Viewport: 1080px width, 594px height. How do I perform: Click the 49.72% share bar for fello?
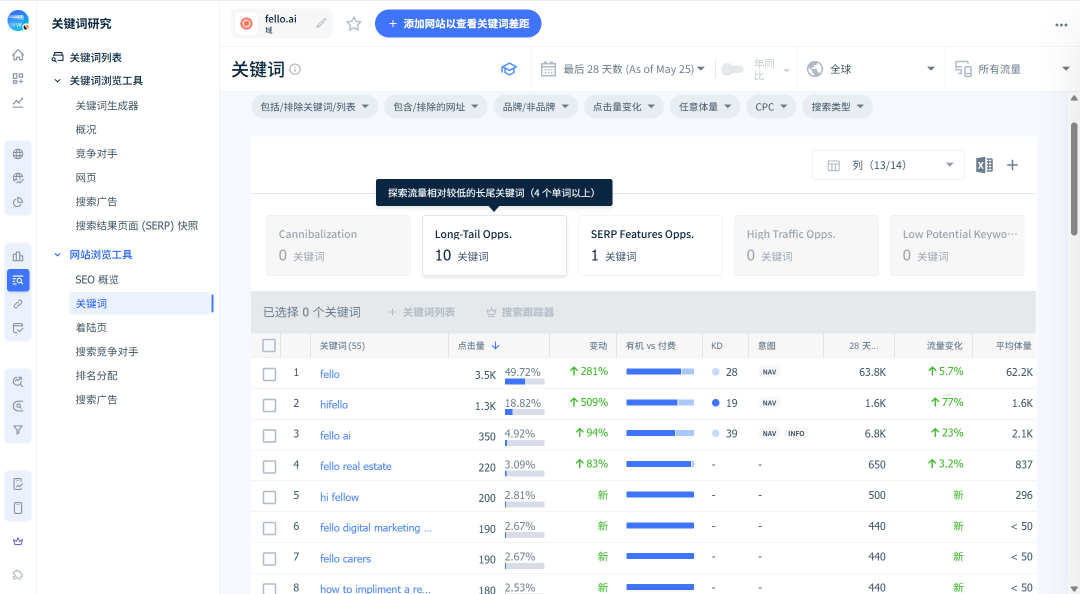(524, 381)
